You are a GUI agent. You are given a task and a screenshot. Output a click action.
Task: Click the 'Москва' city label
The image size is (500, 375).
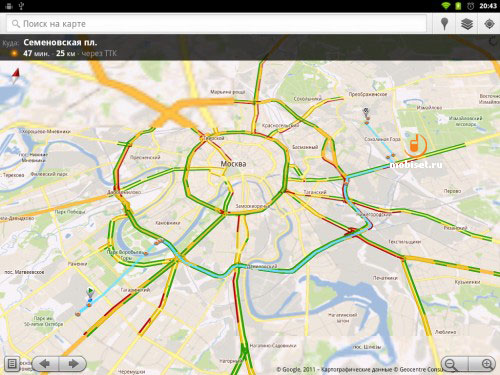pos(233,164)
